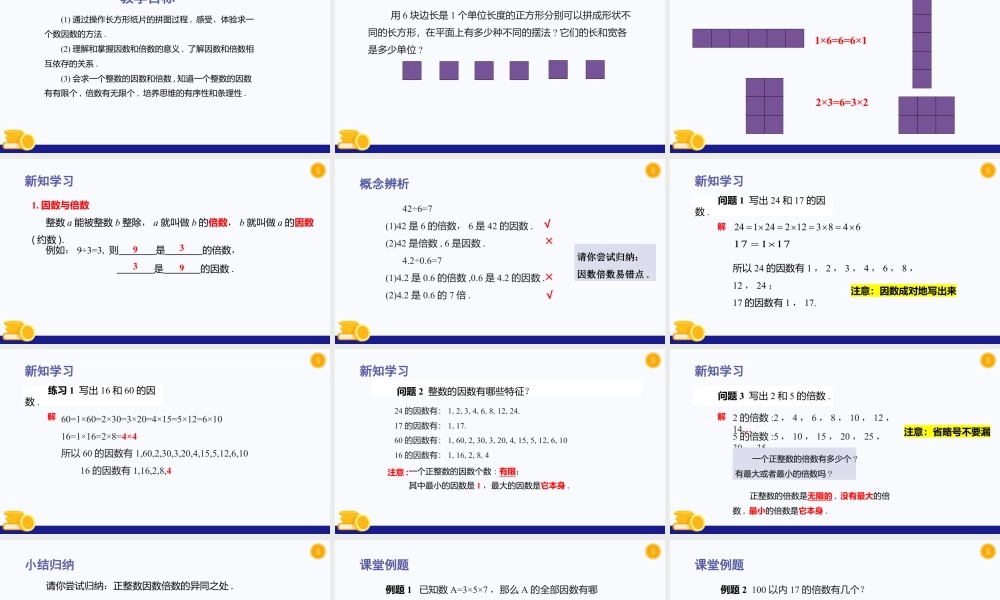Click the red check mark next to statement (2)4.2 是 0.6 的 7 倍

547,293
